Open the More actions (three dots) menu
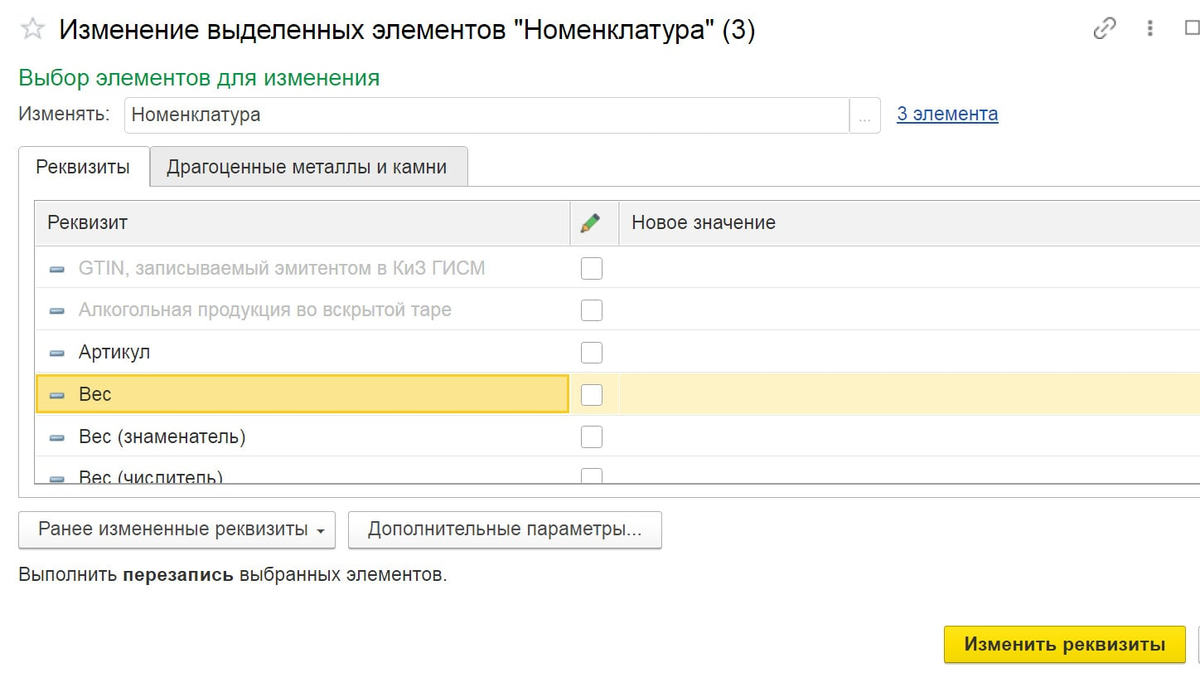 tap(1148, 29)
